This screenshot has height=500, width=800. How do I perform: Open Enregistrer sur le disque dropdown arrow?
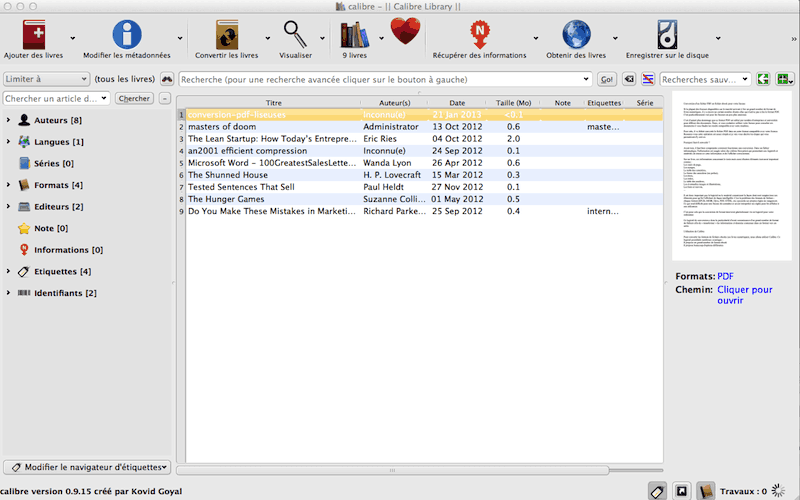(x=718, y=38)
